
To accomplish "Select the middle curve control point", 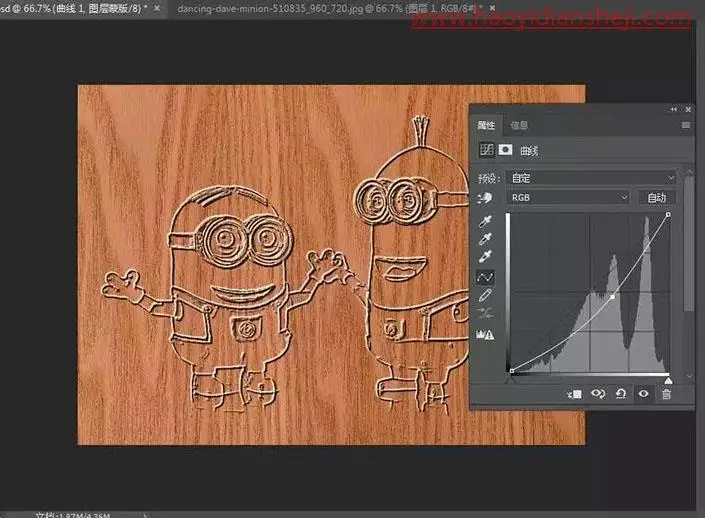I will 612,297.
